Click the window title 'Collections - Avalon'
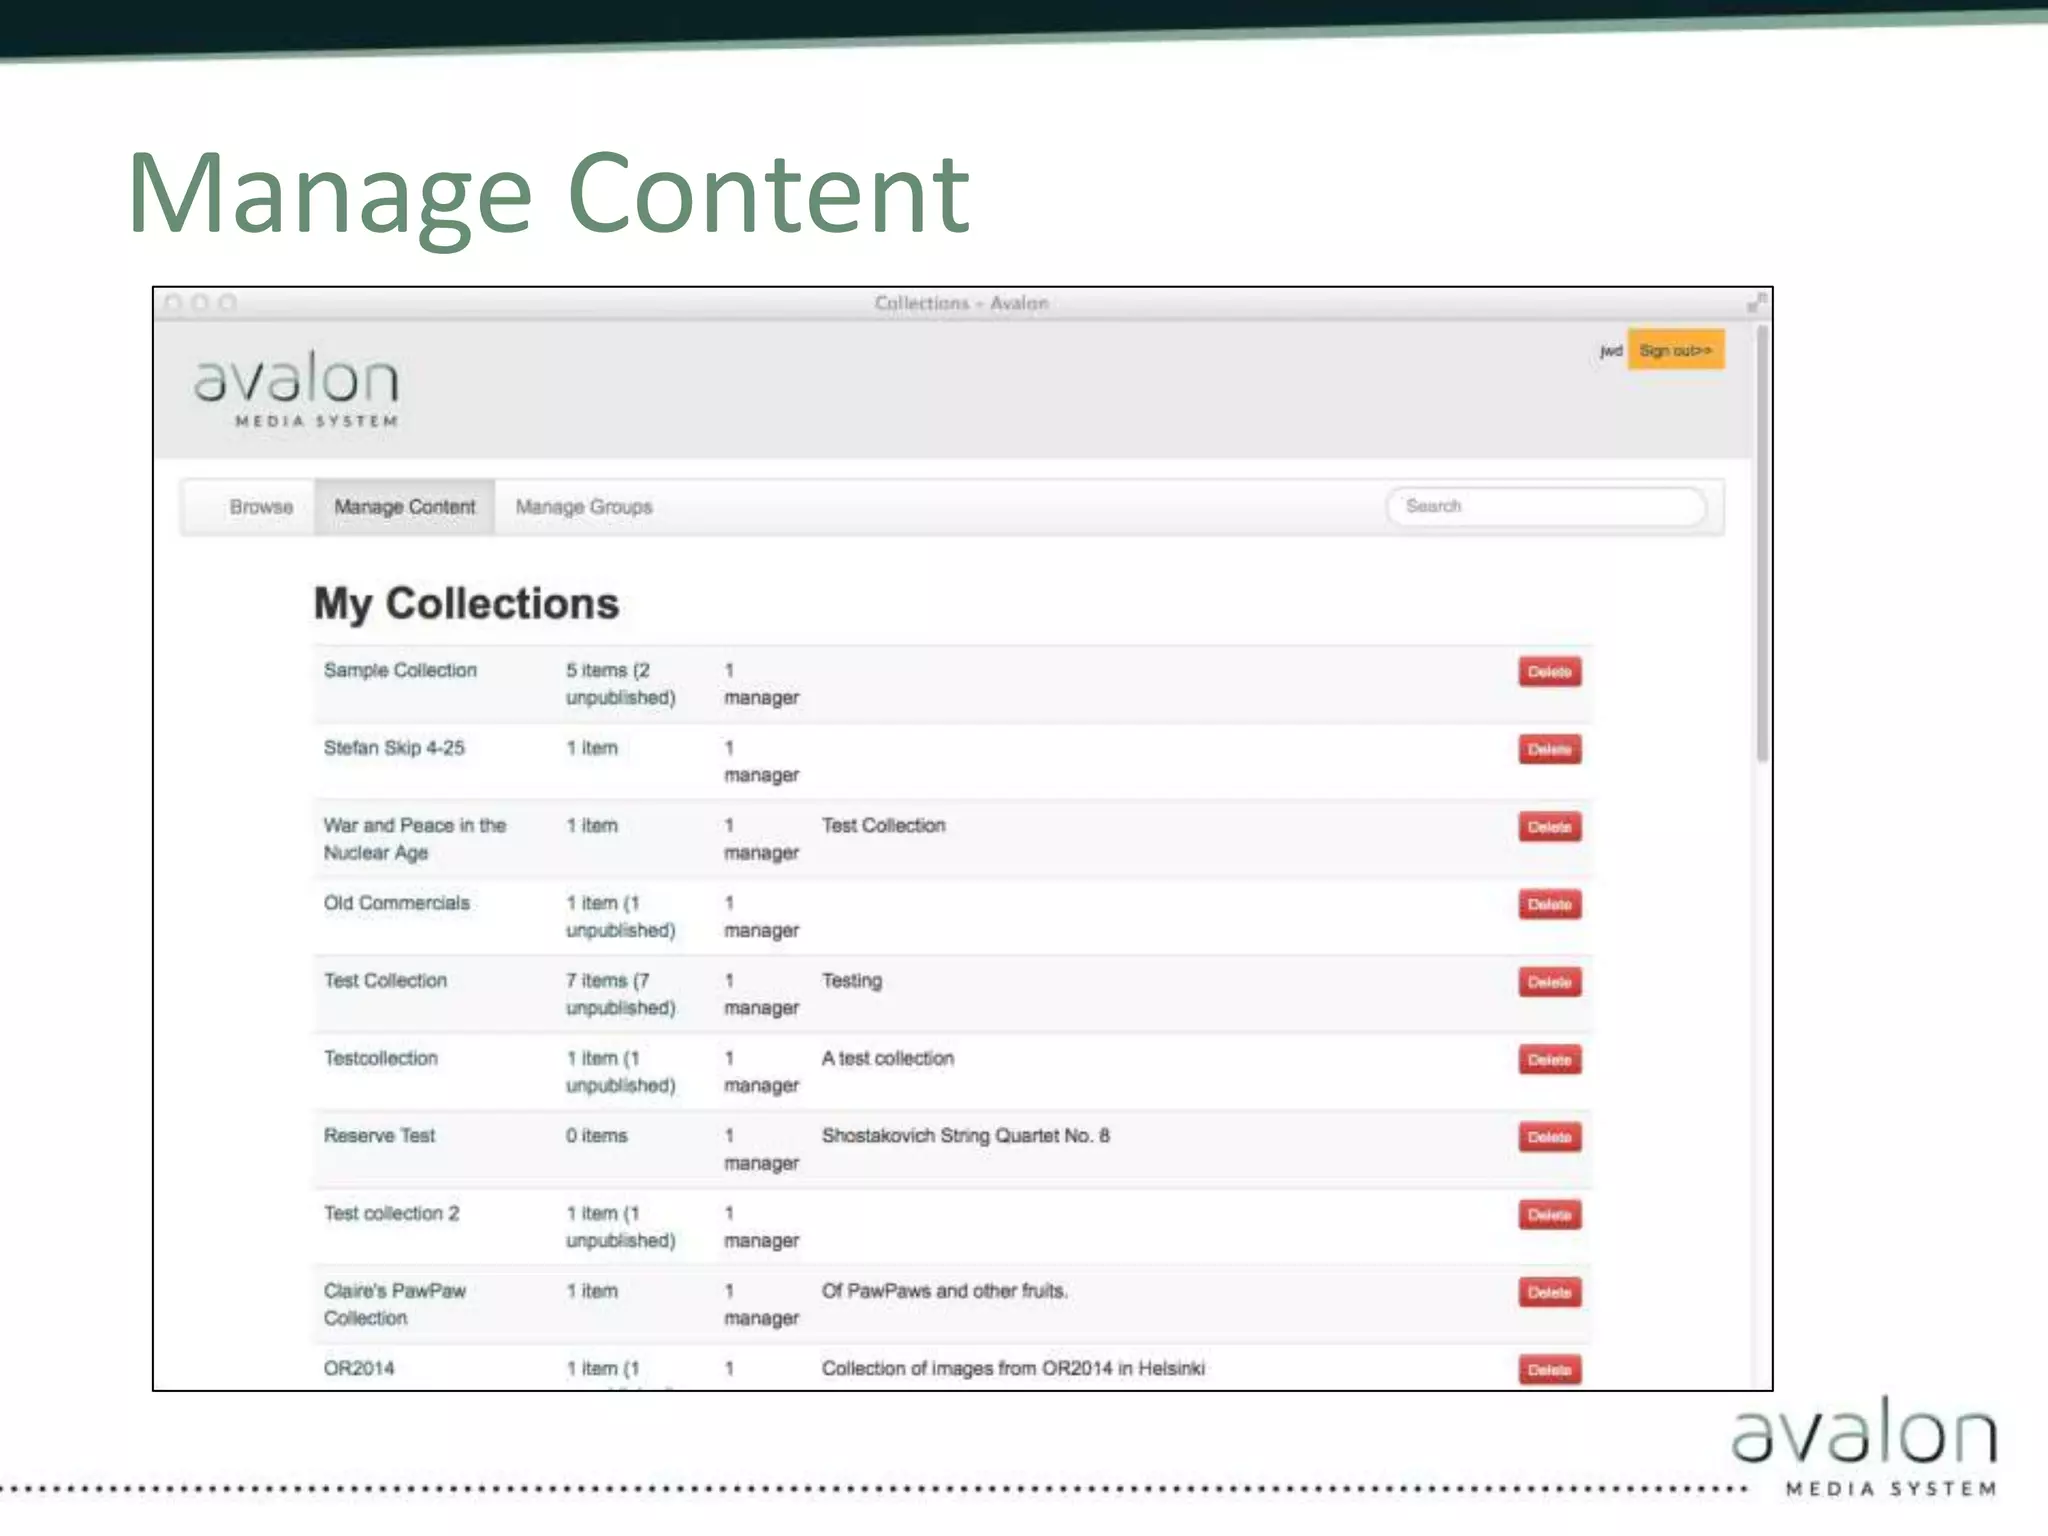The image size is (2048, 1536). click(961, 303)
